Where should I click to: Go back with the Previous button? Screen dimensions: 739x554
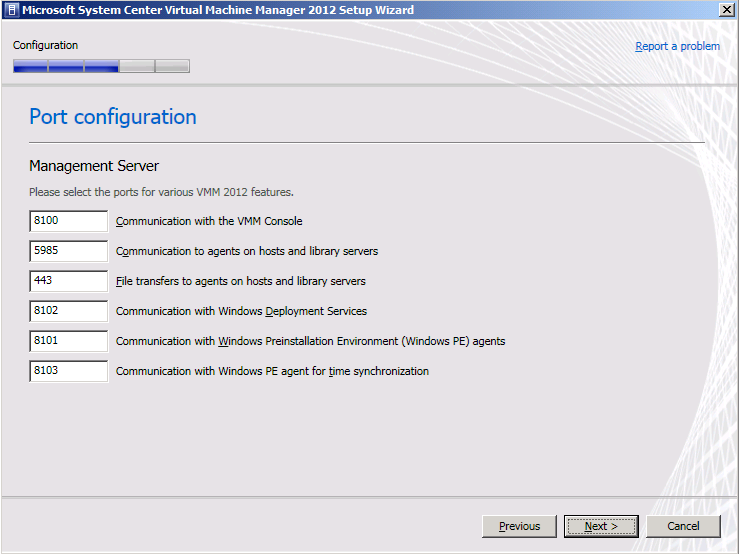[519, 526]
